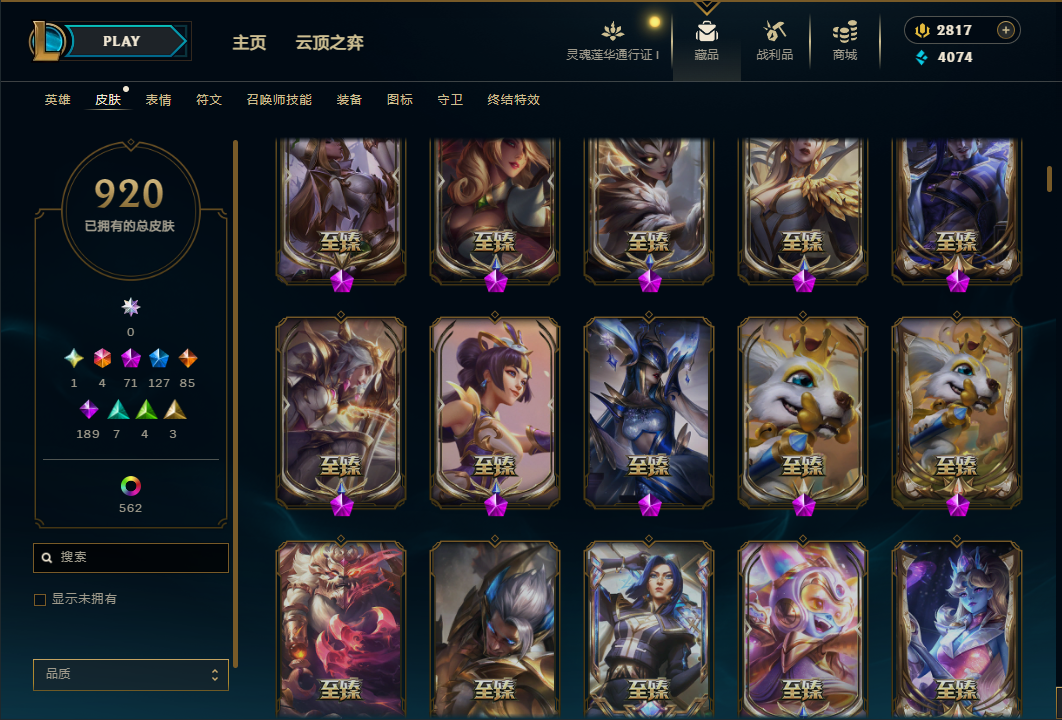Open the 商城 store coins icon
1062x720 pixels.
845,31
